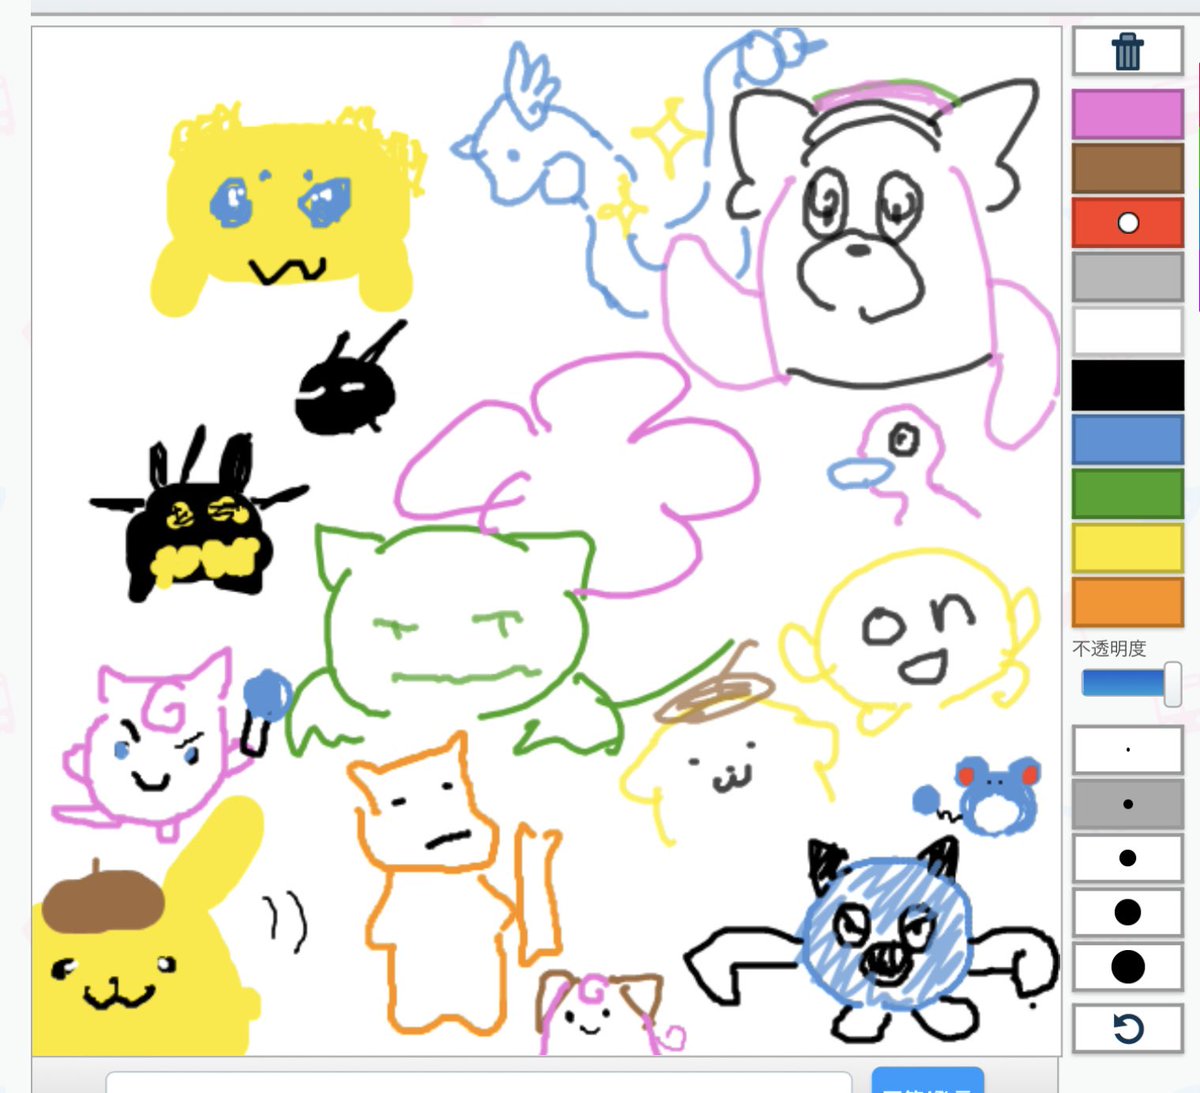This screenshot has height=1093, width=1200.
Task: Select the yellow color swatch
Action: point(1127,548)
